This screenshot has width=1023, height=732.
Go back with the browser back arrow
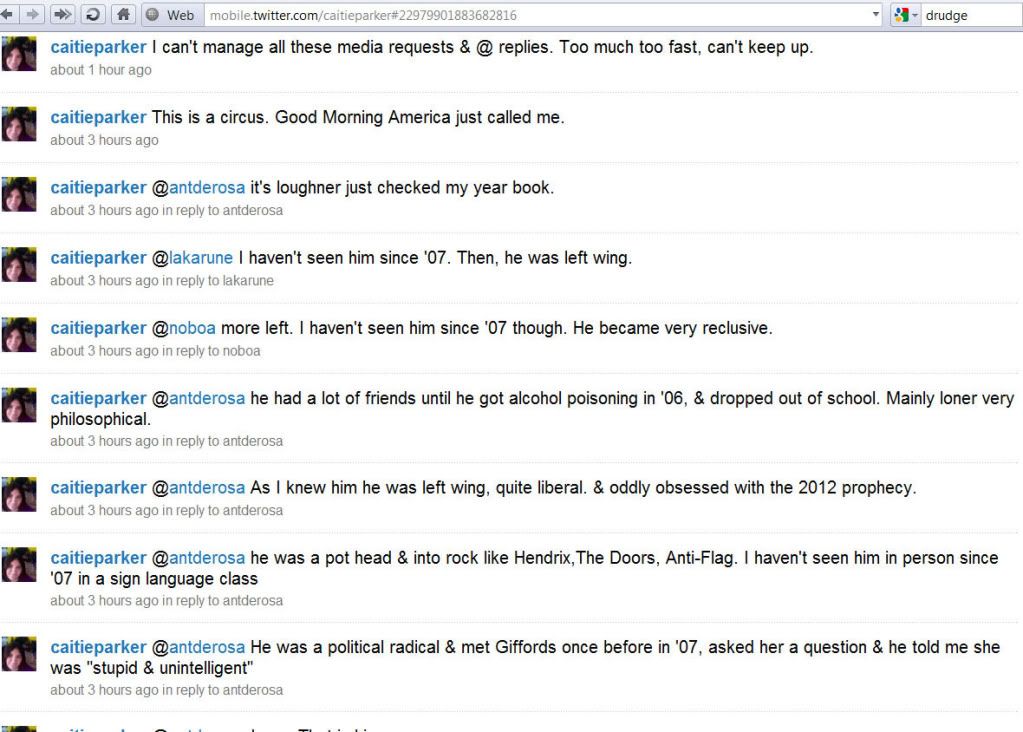click(x=7, y=14)
